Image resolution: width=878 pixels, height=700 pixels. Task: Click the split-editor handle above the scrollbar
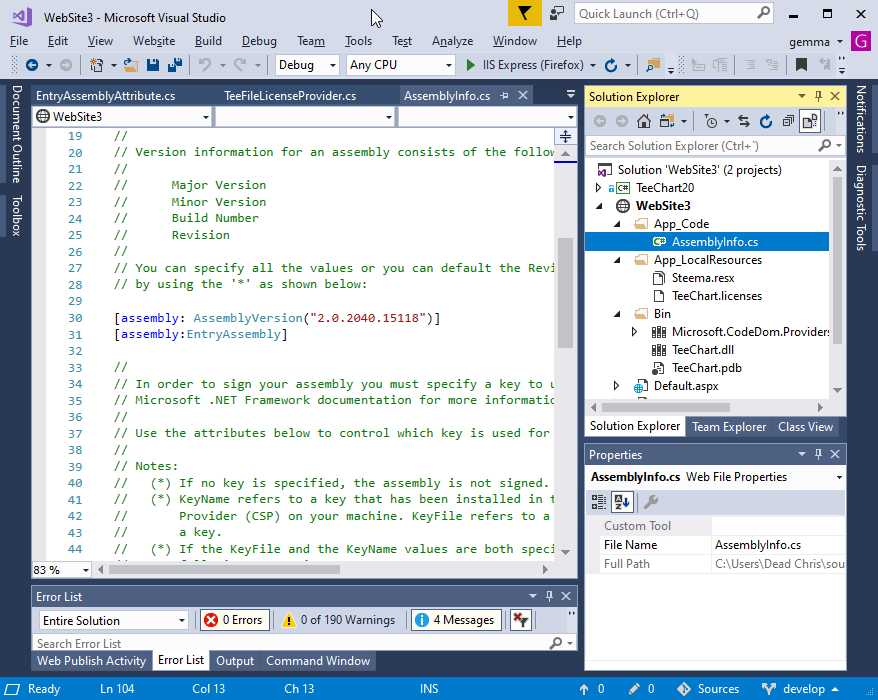[x=566, y=136]
